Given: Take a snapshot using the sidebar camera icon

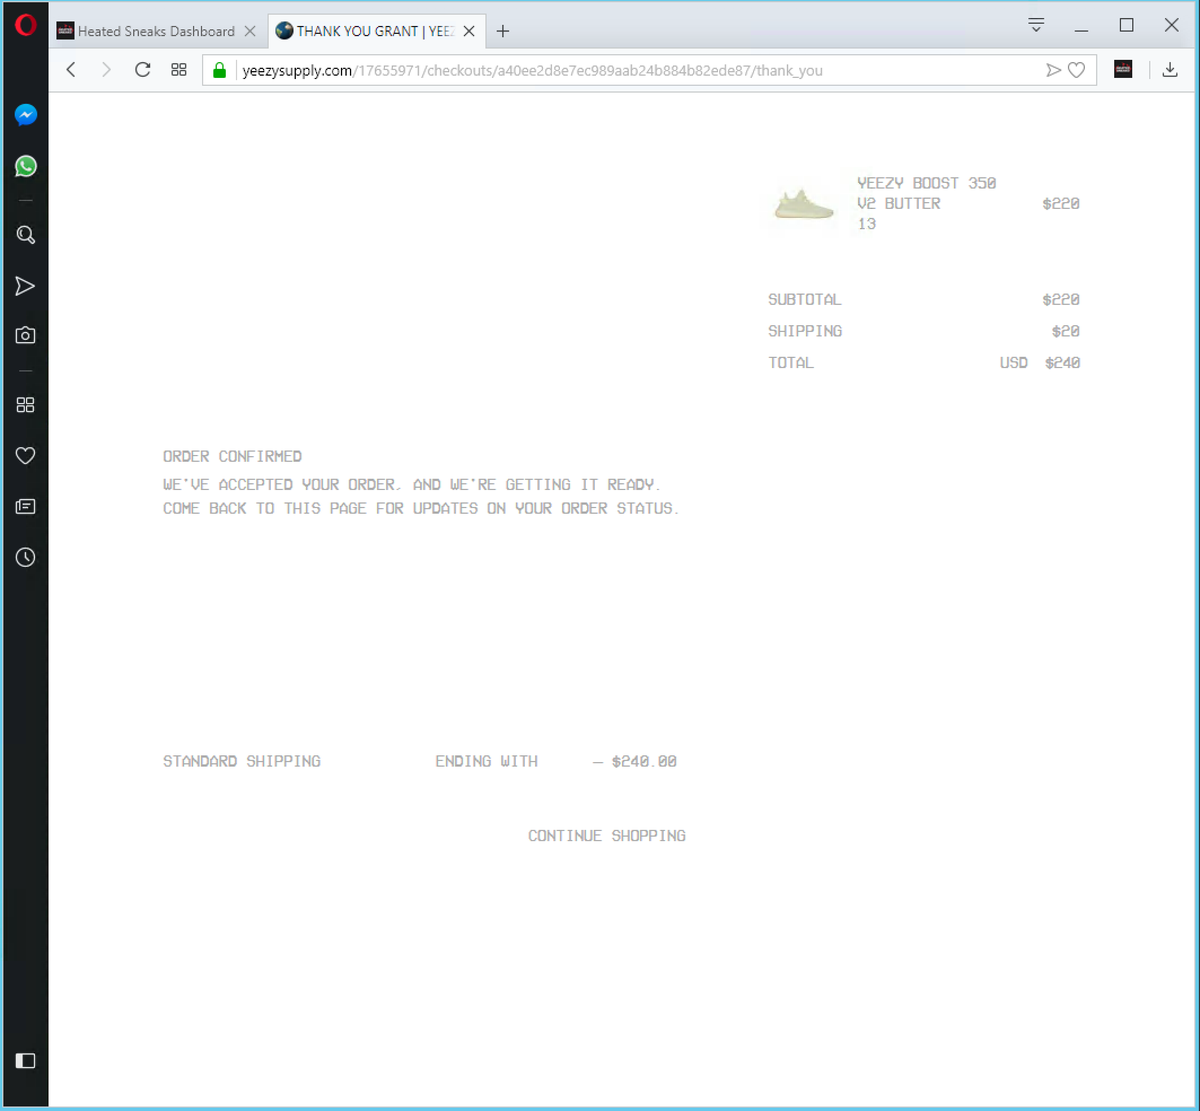Looking at the screenshot, I should click(25, 335).
